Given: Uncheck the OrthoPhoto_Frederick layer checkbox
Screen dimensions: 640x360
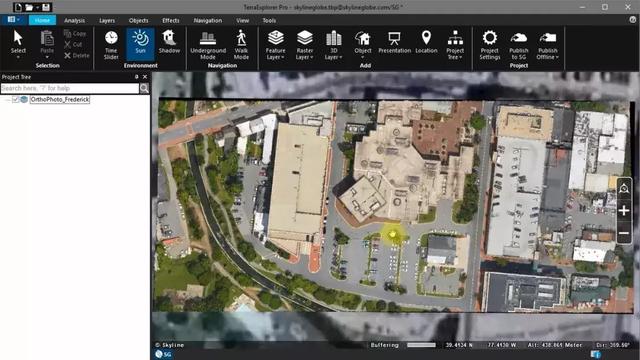Looking at the screenshot, I should (16, 99).
